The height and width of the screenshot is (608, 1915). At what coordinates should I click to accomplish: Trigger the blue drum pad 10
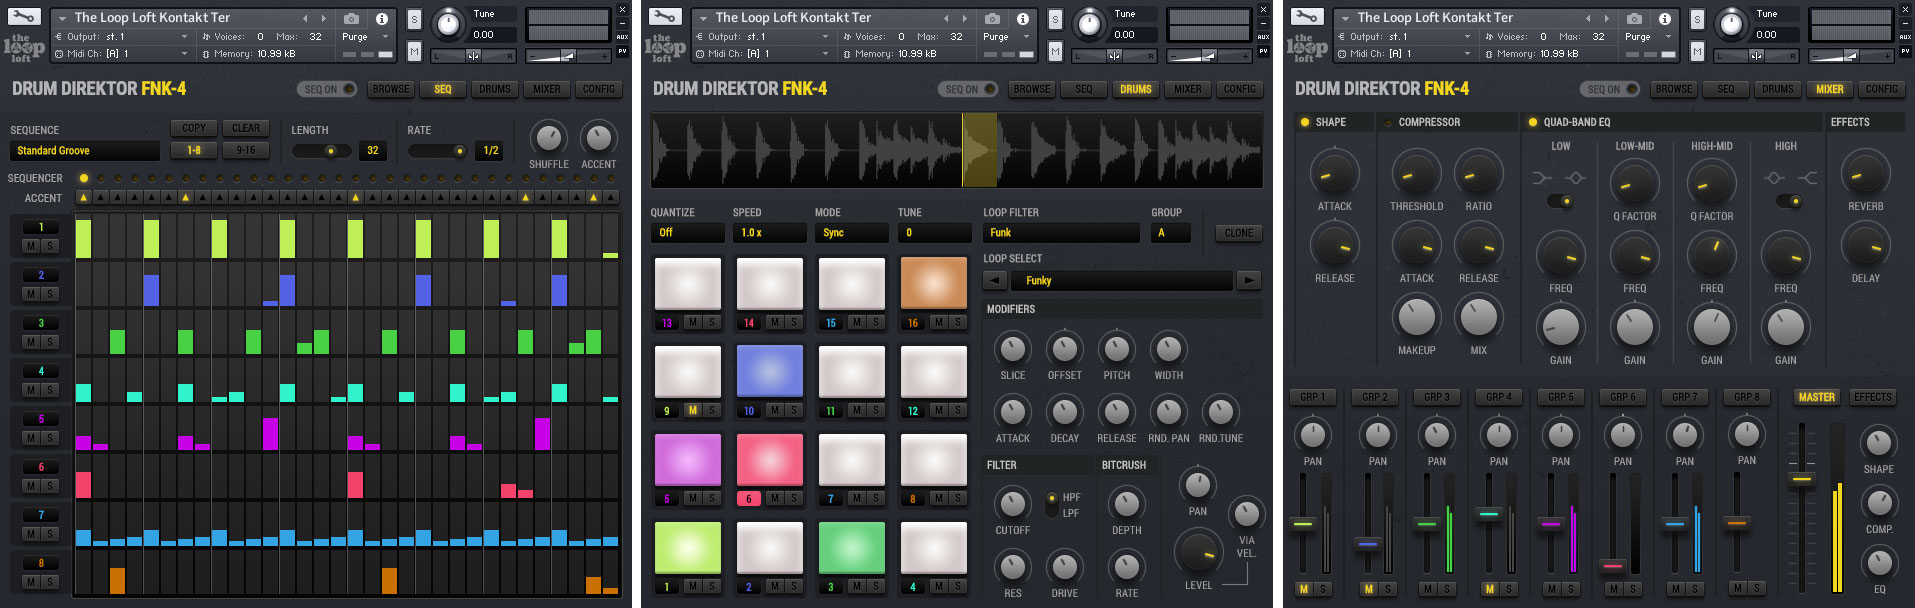(x=769, y=372)
